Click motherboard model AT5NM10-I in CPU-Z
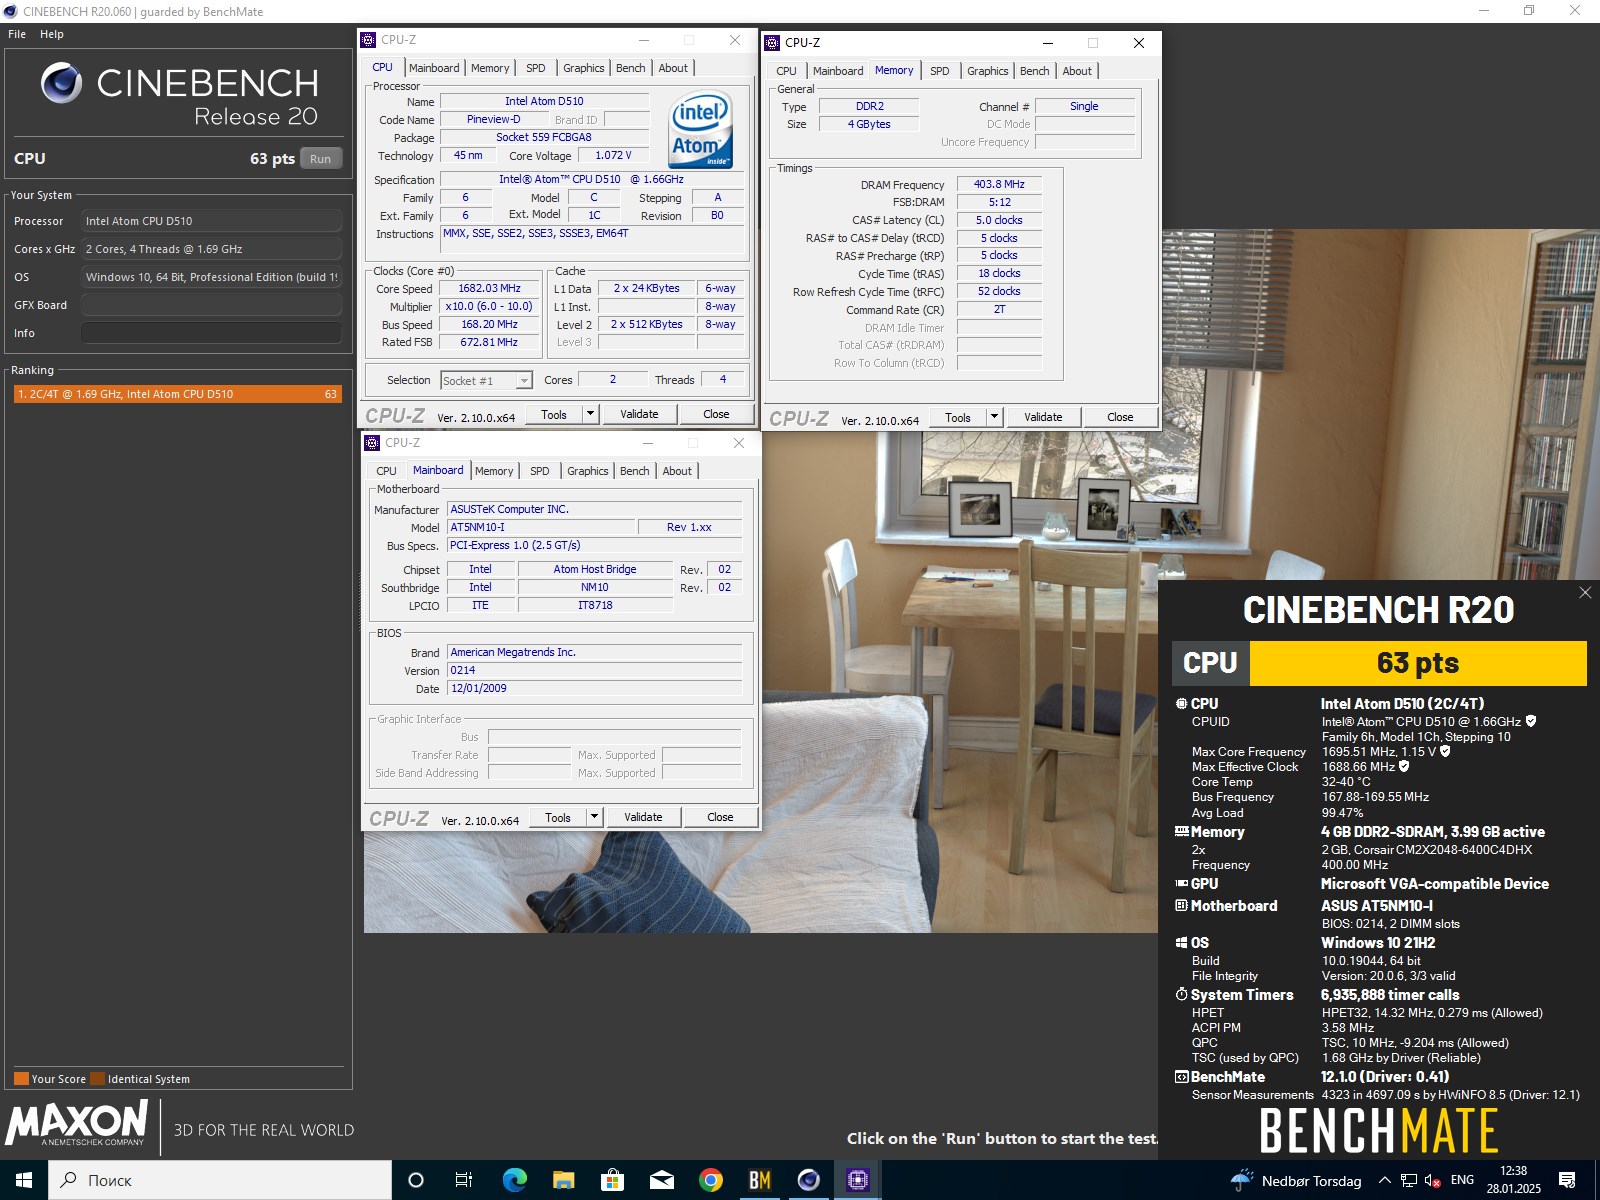The image size is (1600, 1200). (x=541, y=527)
